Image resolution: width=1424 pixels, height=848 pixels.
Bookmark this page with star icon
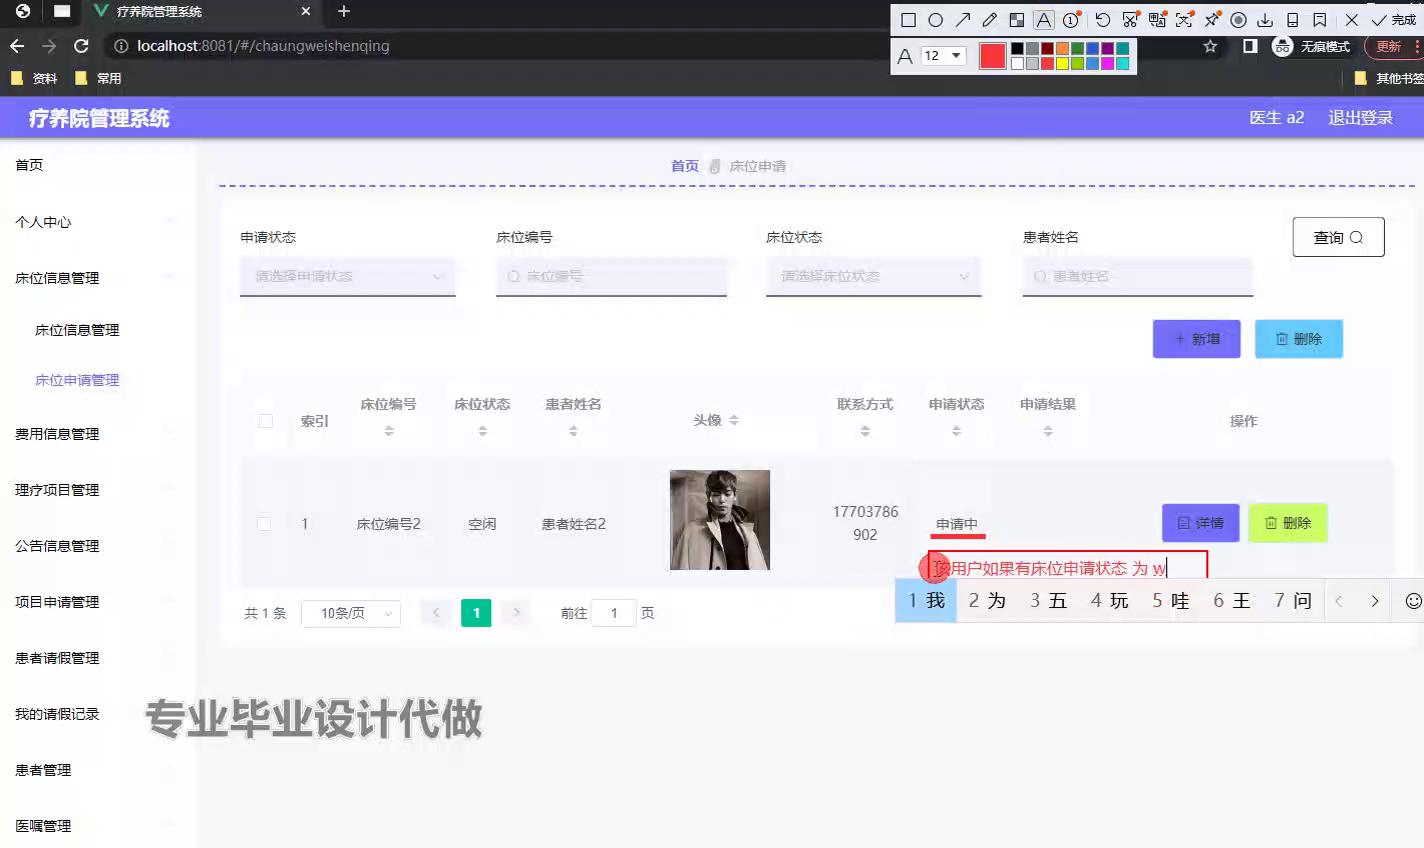tap(1210, 46)
